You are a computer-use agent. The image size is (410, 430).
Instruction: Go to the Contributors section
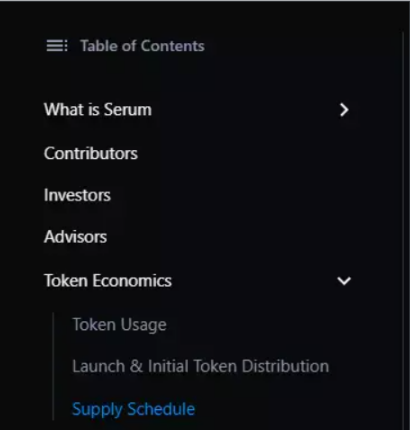point(91,153)
